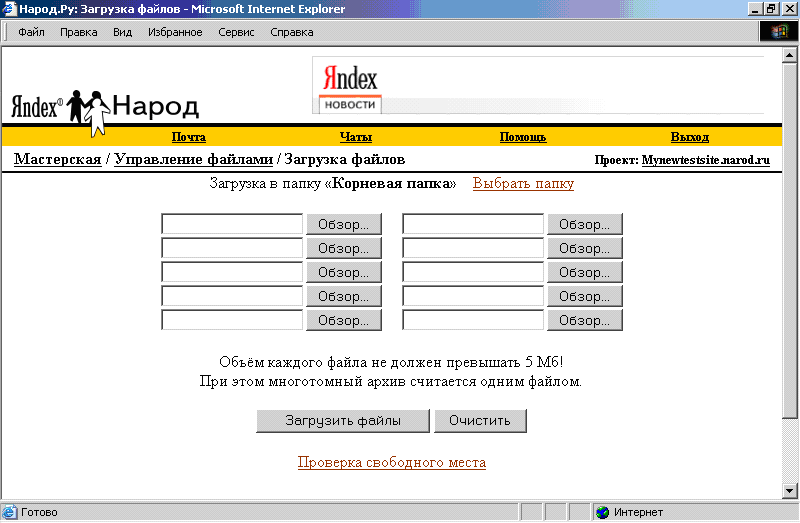Click Обзор for the third right field
The height and width of the screenshot is (523, 800).
pos(585,272)
